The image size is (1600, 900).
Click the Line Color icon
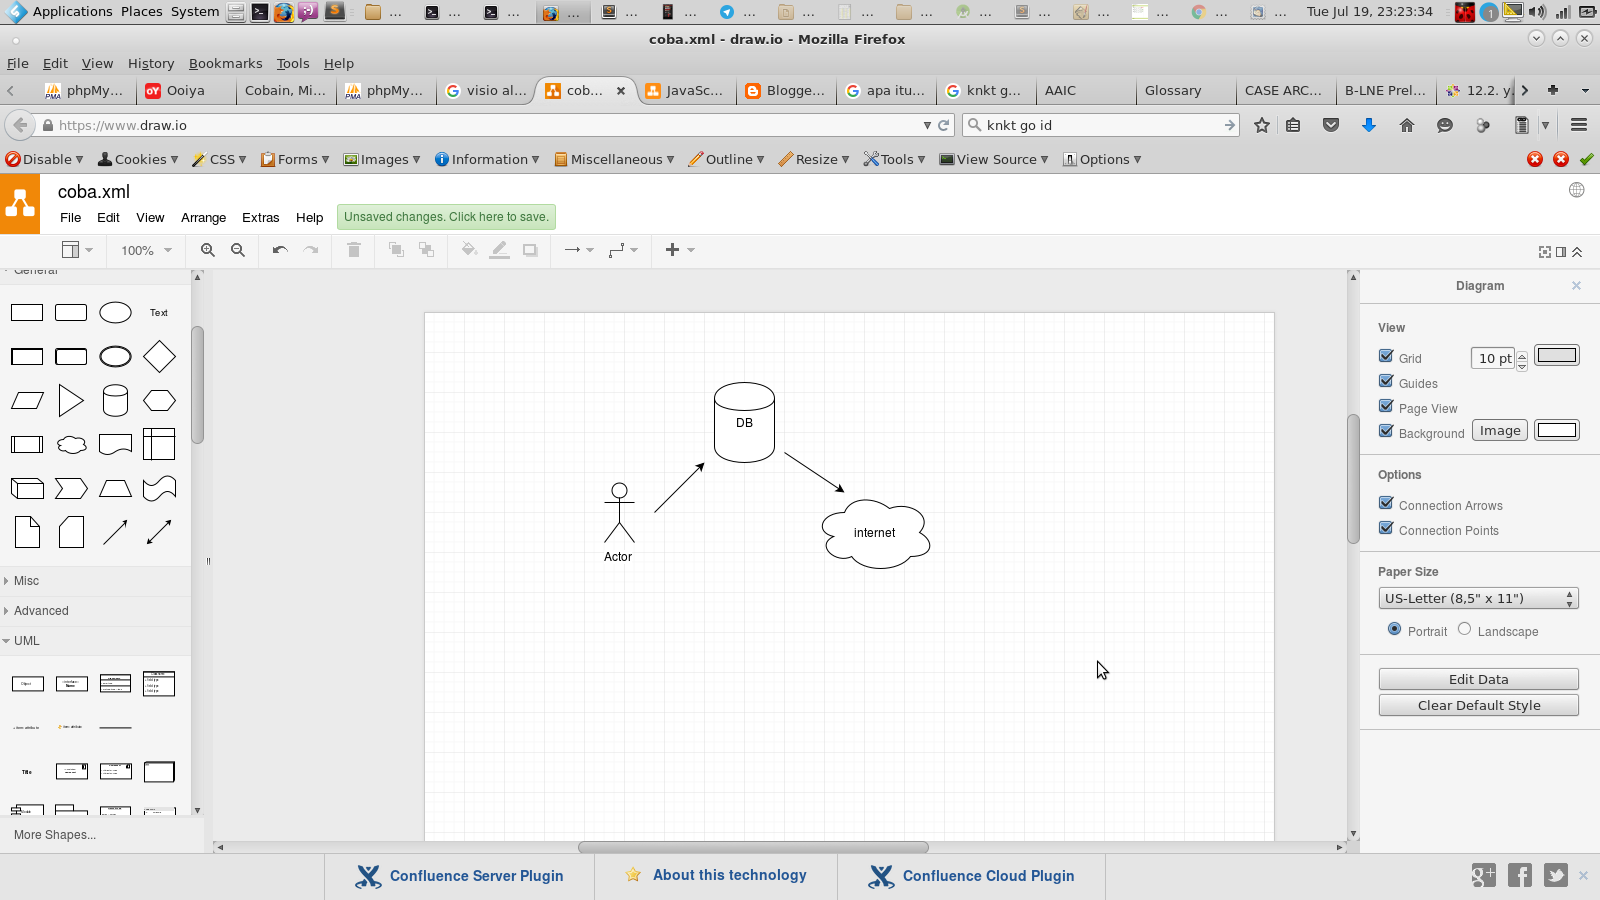(500, 250)
